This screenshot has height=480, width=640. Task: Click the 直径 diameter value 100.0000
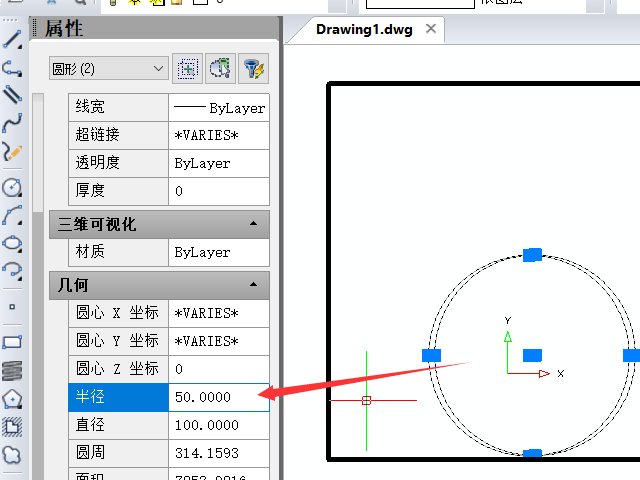point(219,425)
